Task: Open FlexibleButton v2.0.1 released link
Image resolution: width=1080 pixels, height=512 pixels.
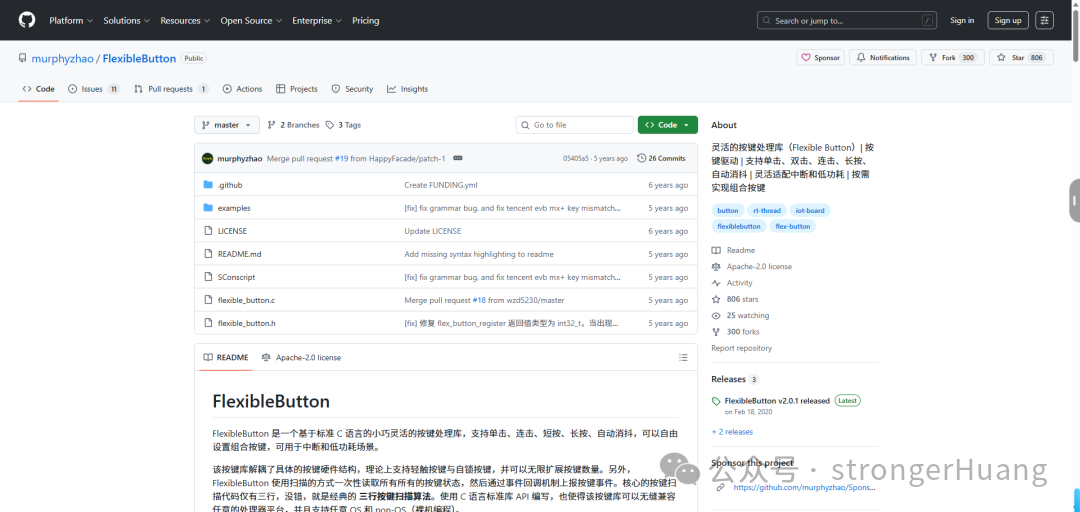Action: (777, 400)
